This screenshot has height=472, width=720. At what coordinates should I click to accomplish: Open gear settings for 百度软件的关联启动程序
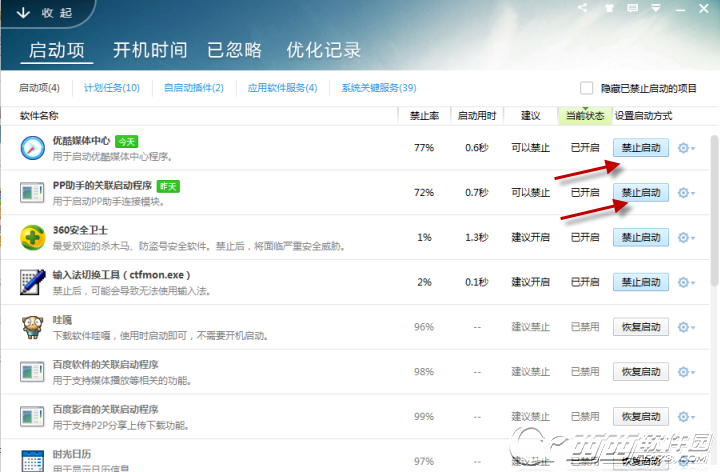tap(686, 372)
